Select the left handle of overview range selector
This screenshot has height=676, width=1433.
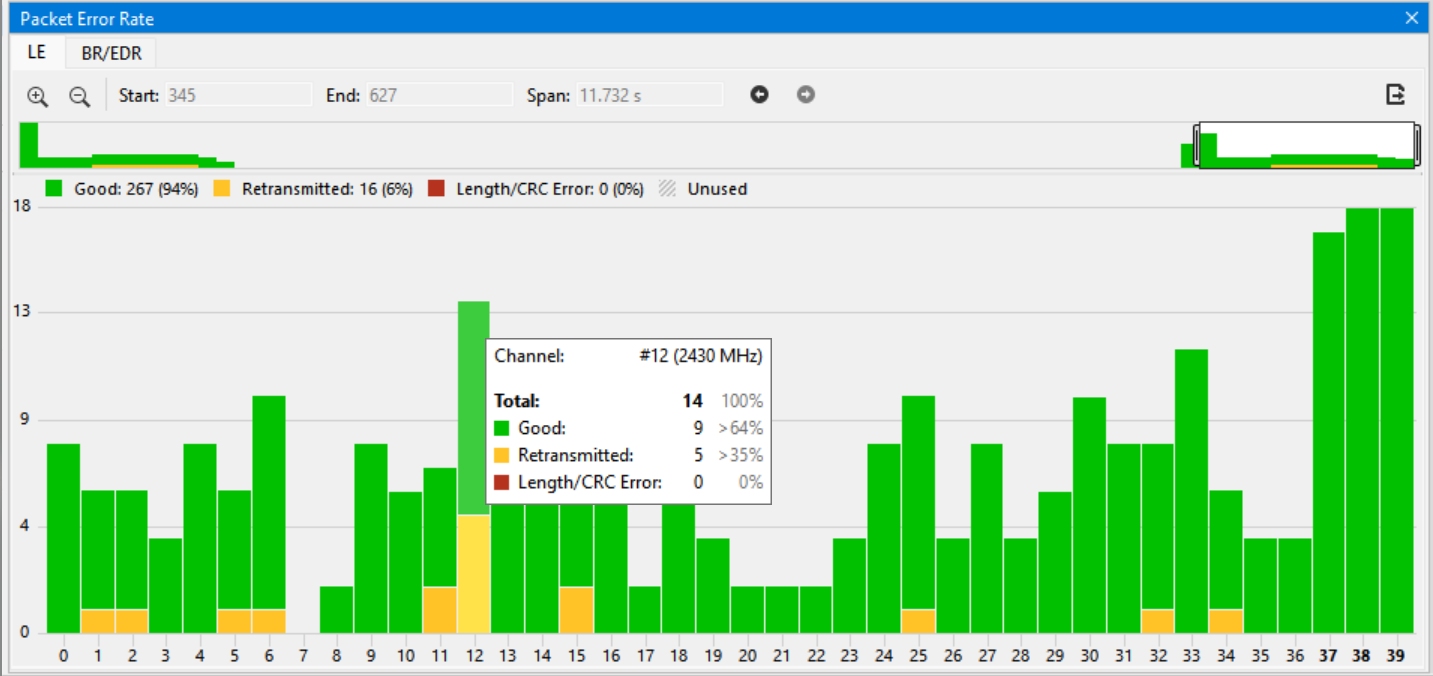(1198, 145)
